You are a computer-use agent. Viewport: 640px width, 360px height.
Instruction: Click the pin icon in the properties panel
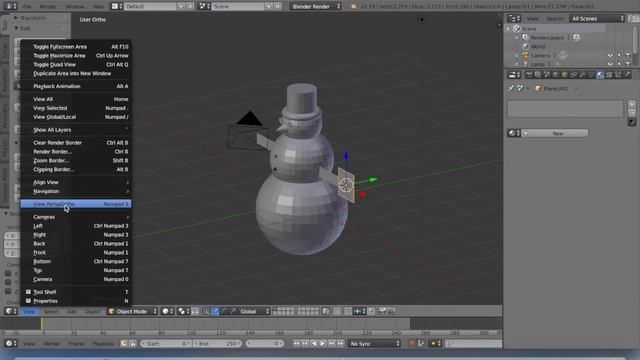pyautogui.click(x=511, y=88)
